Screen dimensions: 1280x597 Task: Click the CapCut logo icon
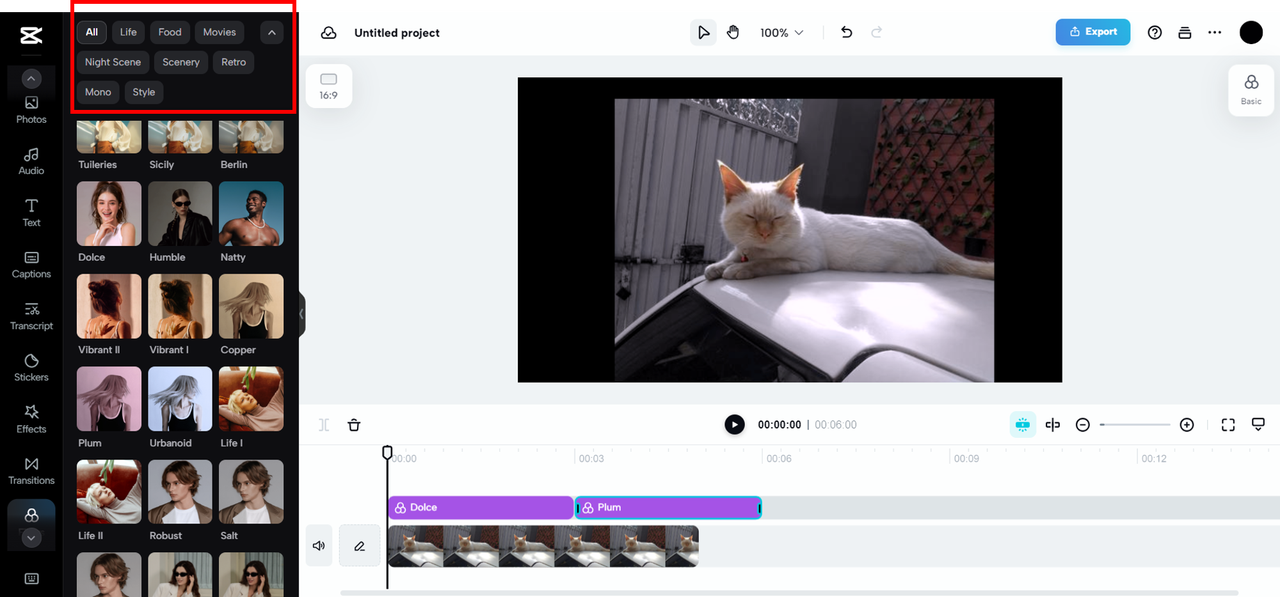coord(30,36)
